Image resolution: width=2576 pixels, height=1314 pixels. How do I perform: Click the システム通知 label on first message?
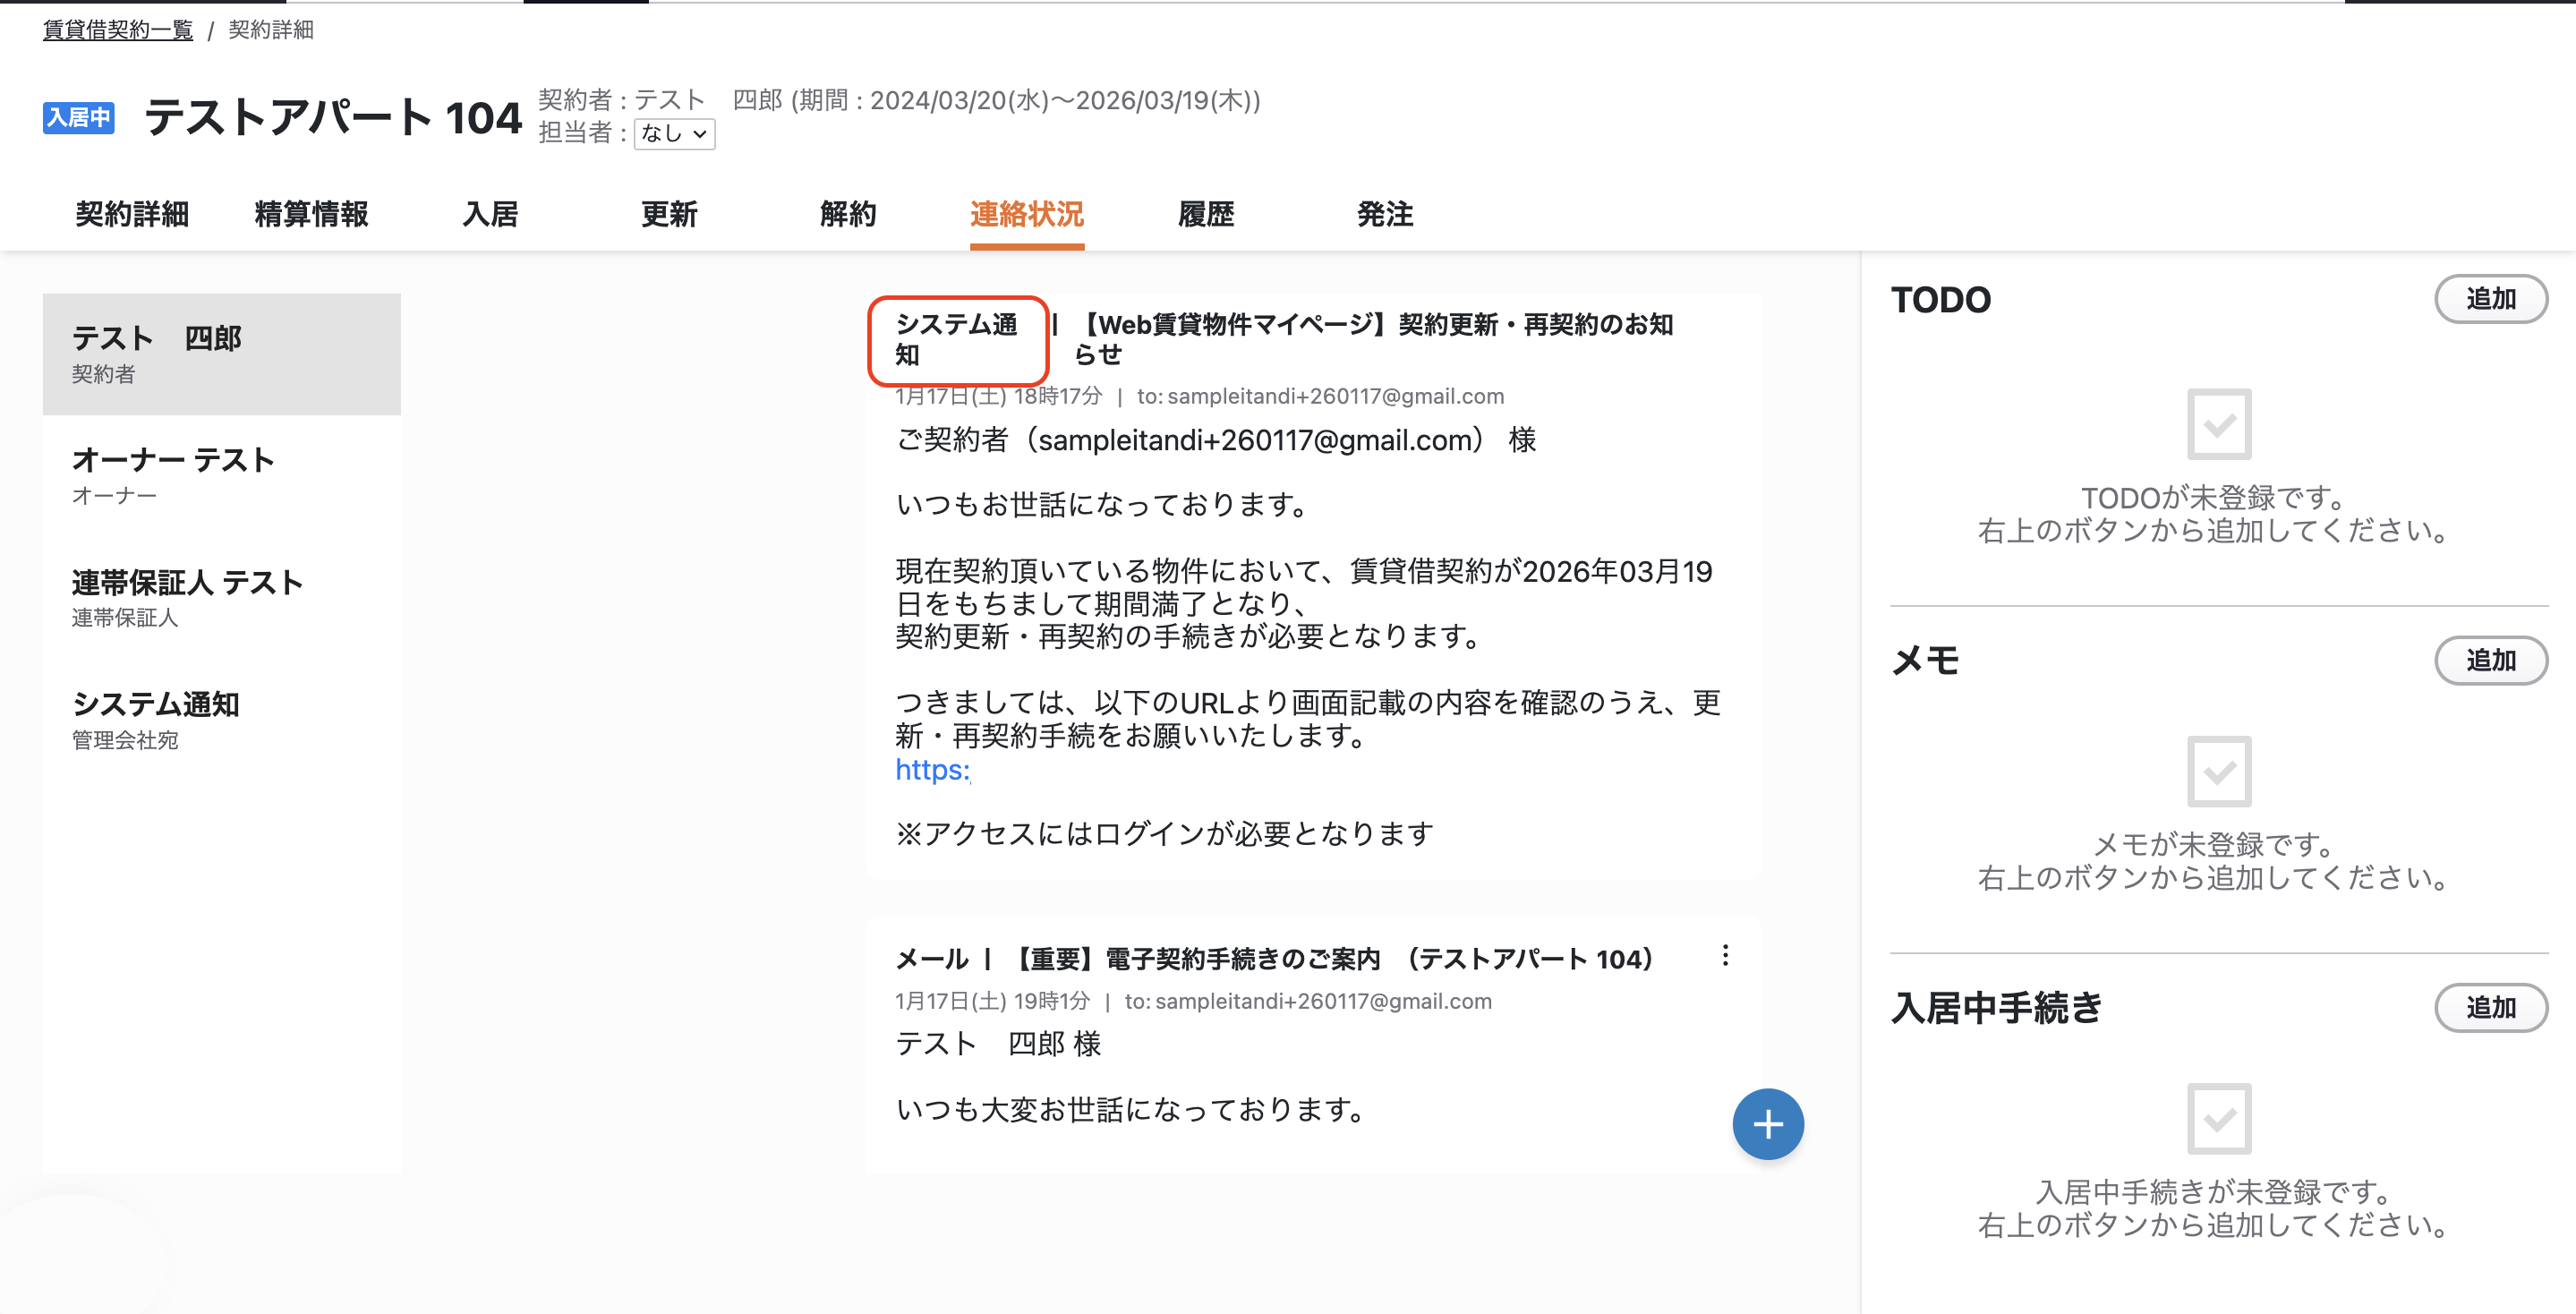coord(957,339)
